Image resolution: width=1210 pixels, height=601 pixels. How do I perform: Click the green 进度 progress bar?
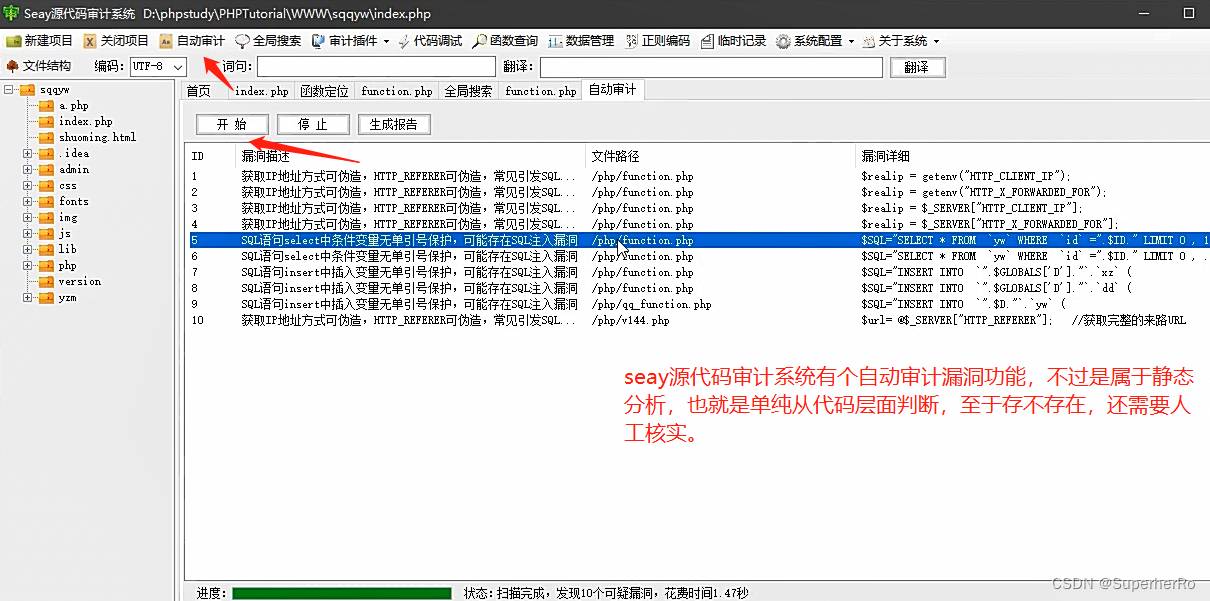[x=341, y=593]
